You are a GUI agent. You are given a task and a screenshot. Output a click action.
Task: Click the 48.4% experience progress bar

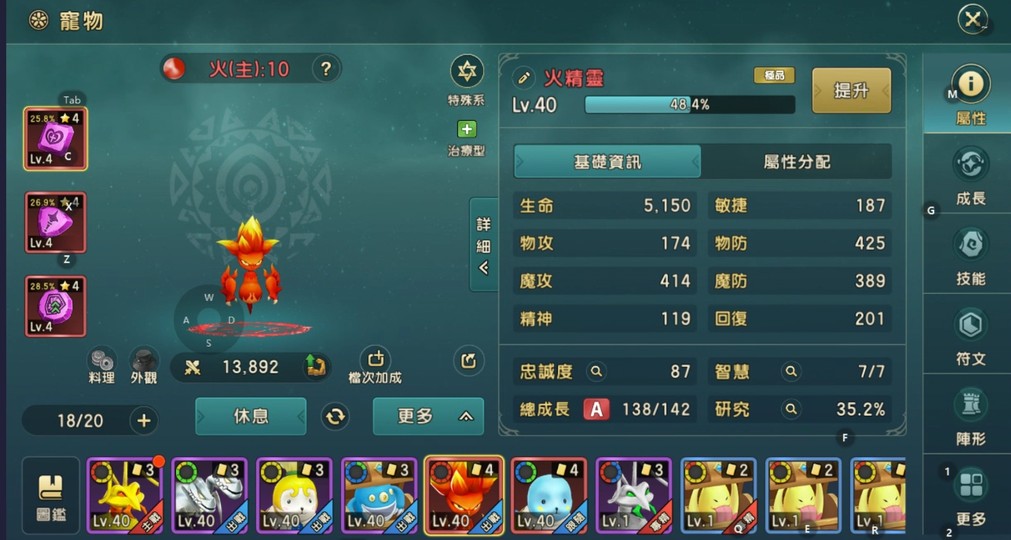click(690, 105)
